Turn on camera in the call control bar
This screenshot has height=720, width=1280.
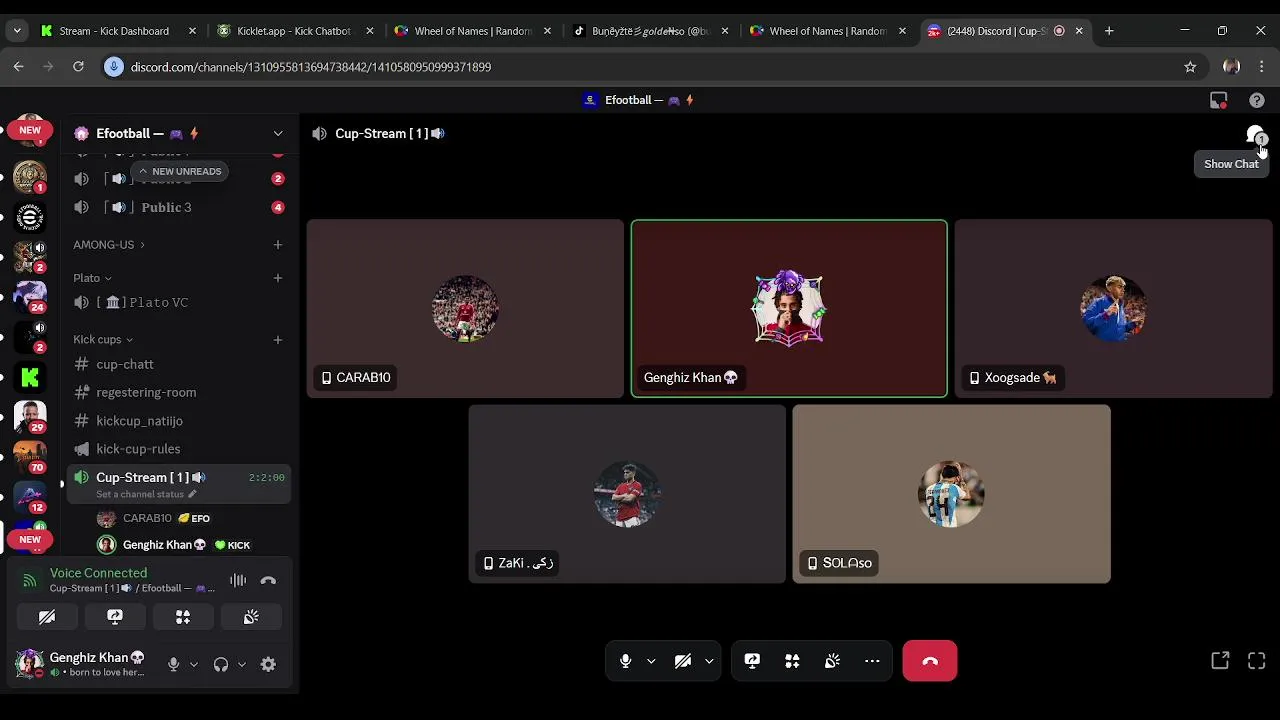(x=683, y=661)
